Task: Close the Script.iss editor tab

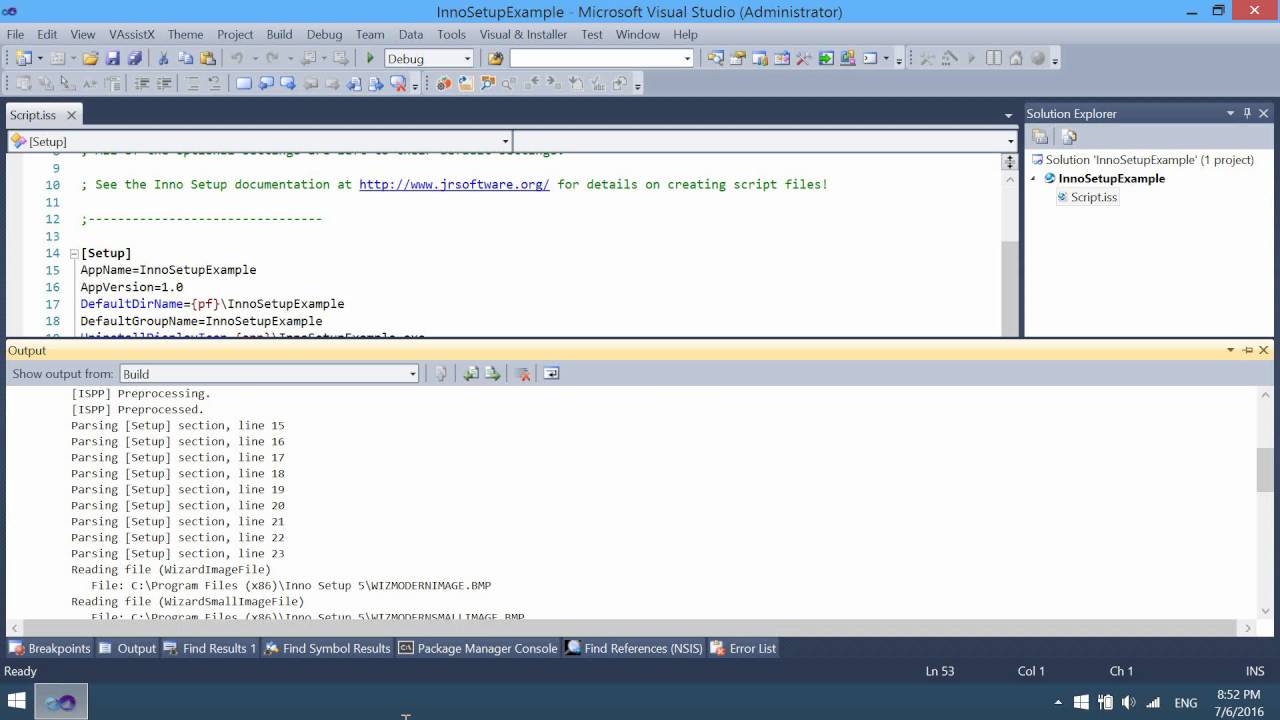Action: (x=71, y=115)
